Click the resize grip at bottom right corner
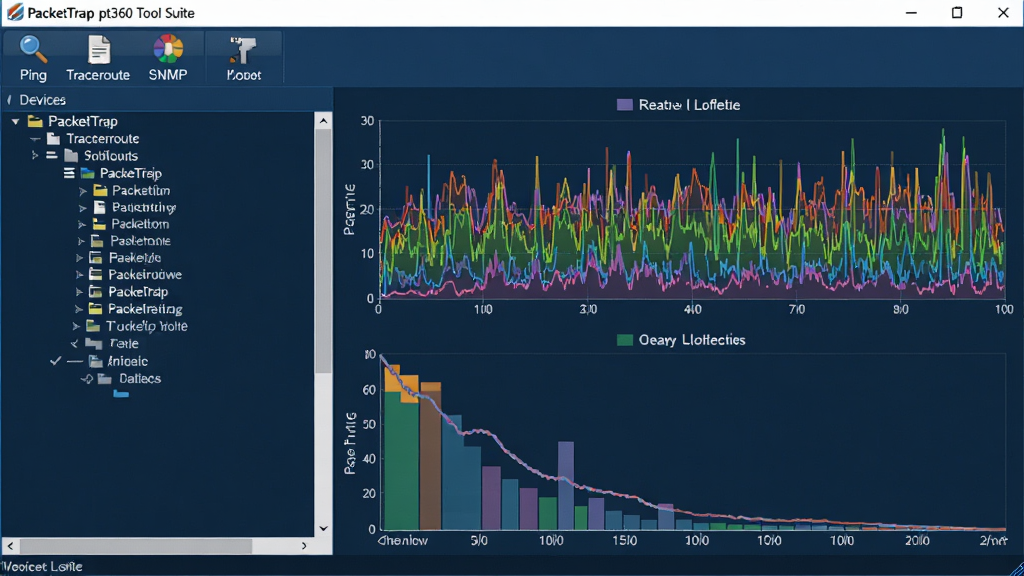This screenshot has width=1024, height=576. pos(1016,568)
